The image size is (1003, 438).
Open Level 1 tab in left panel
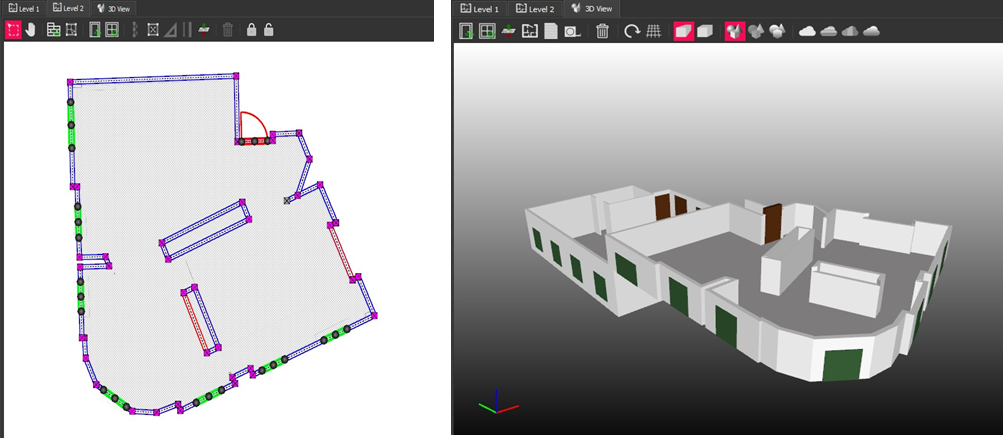pos(24,8)
